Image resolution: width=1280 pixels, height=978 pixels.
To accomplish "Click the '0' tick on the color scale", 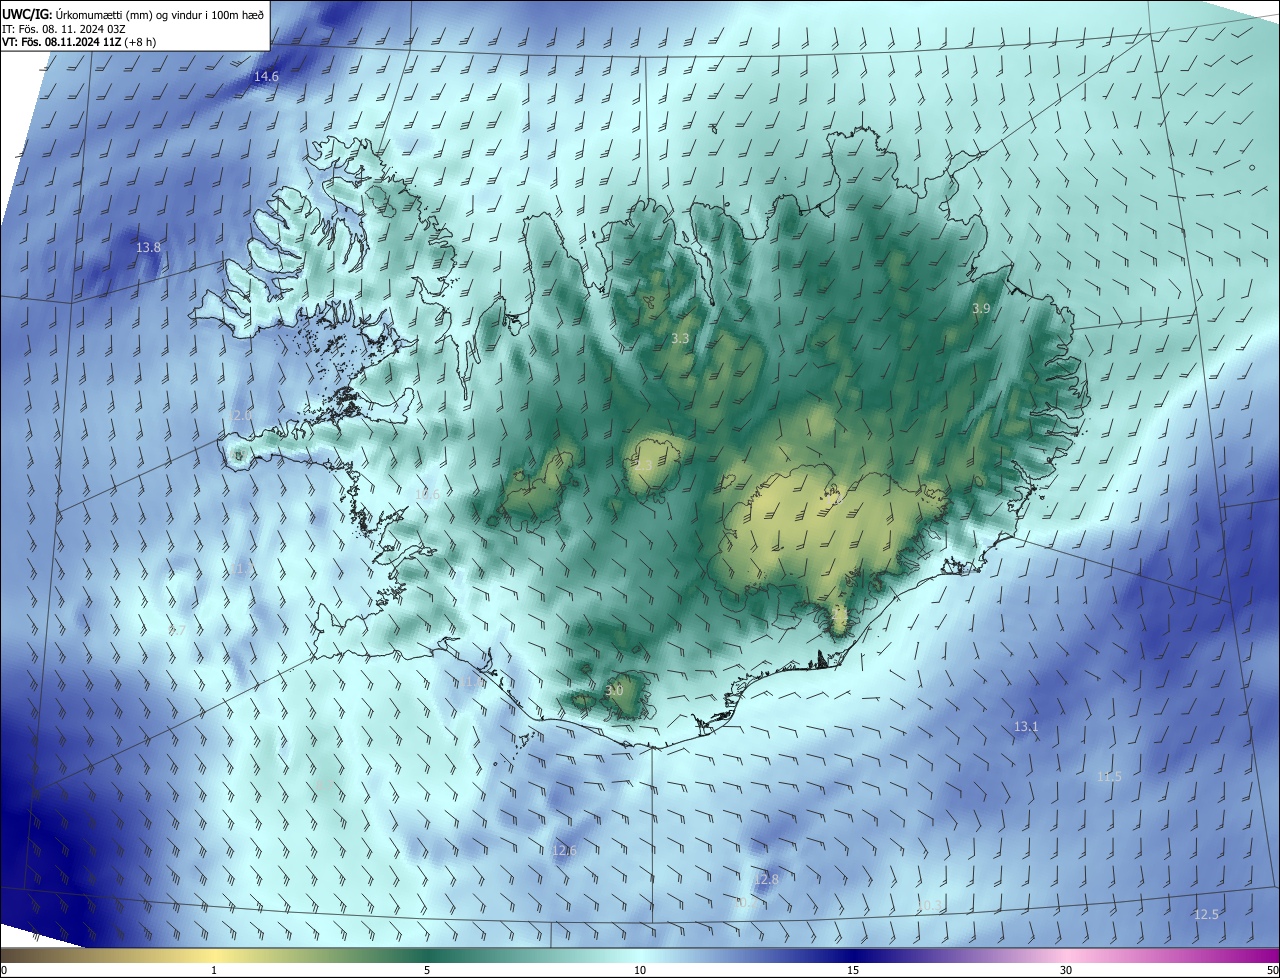I will (x=3, y=970).
